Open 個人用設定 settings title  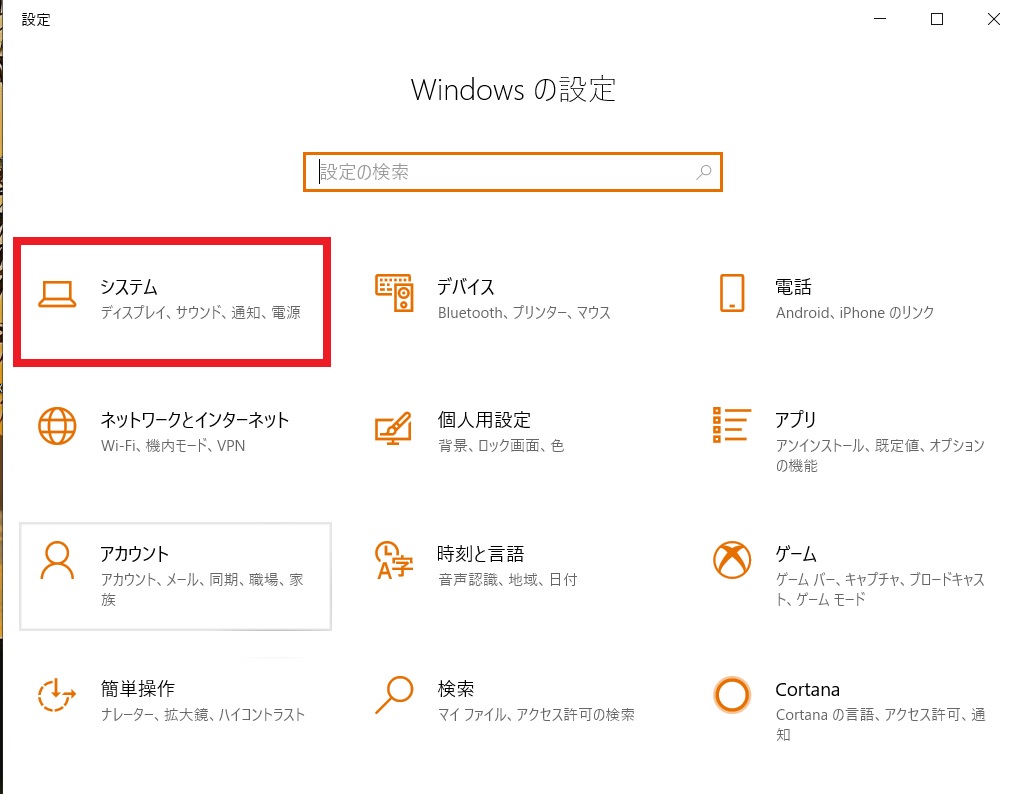484,420
